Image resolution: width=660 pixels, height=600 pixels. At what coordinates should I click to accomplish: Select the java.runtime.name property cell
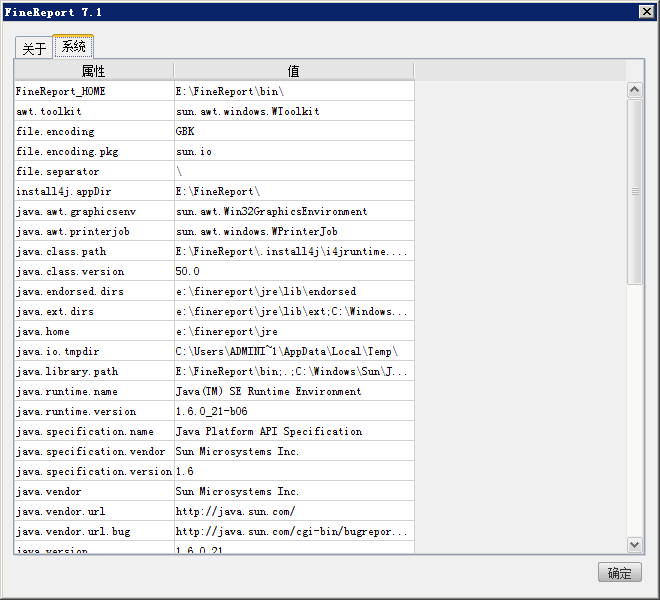[x=94, y=391]
